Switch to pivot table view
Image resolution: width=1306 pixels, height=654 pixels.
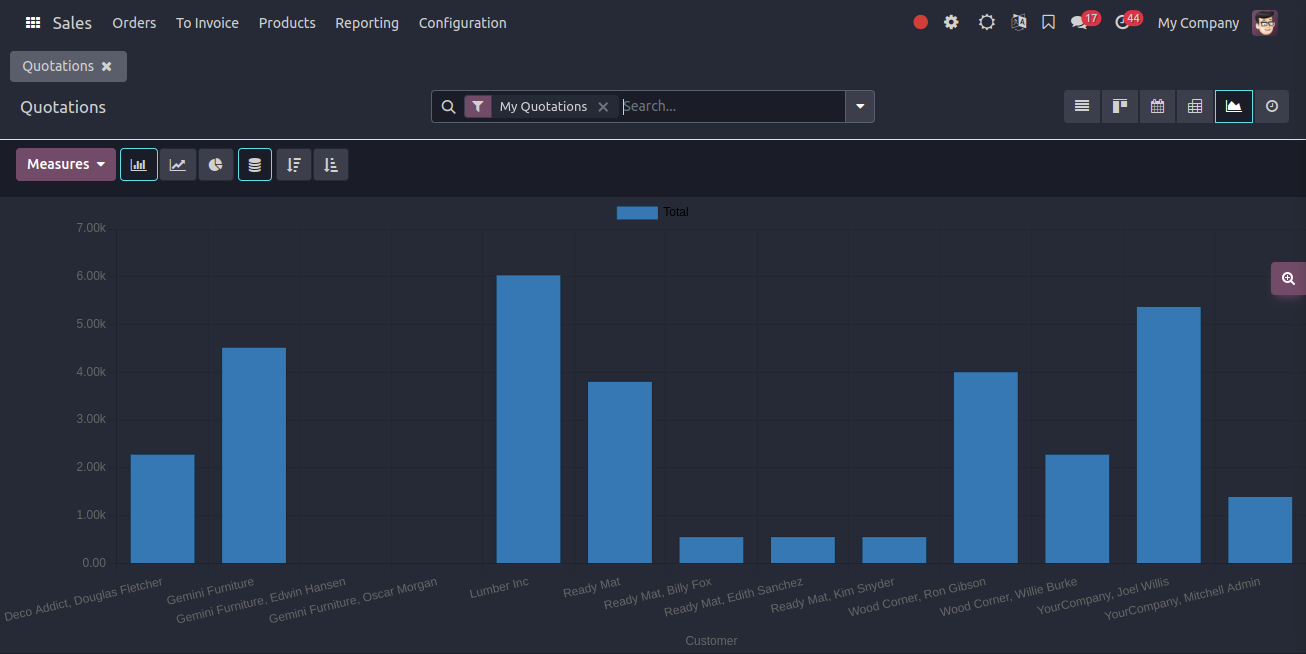1195,106
